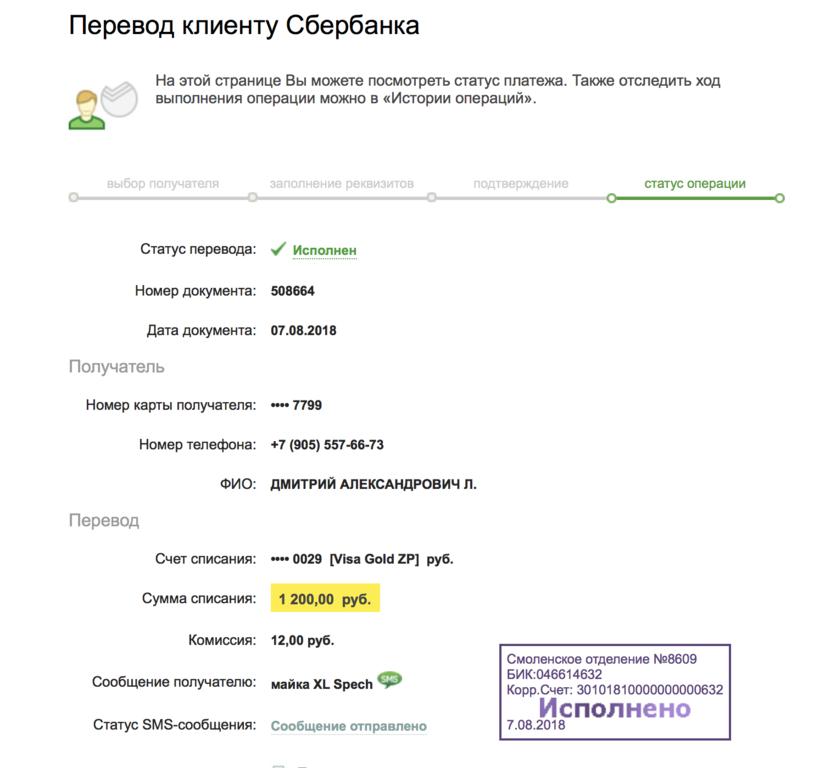Click the step circle starting заполнение реквизитов
Screen dimensions: 825x768
point(253,198)
